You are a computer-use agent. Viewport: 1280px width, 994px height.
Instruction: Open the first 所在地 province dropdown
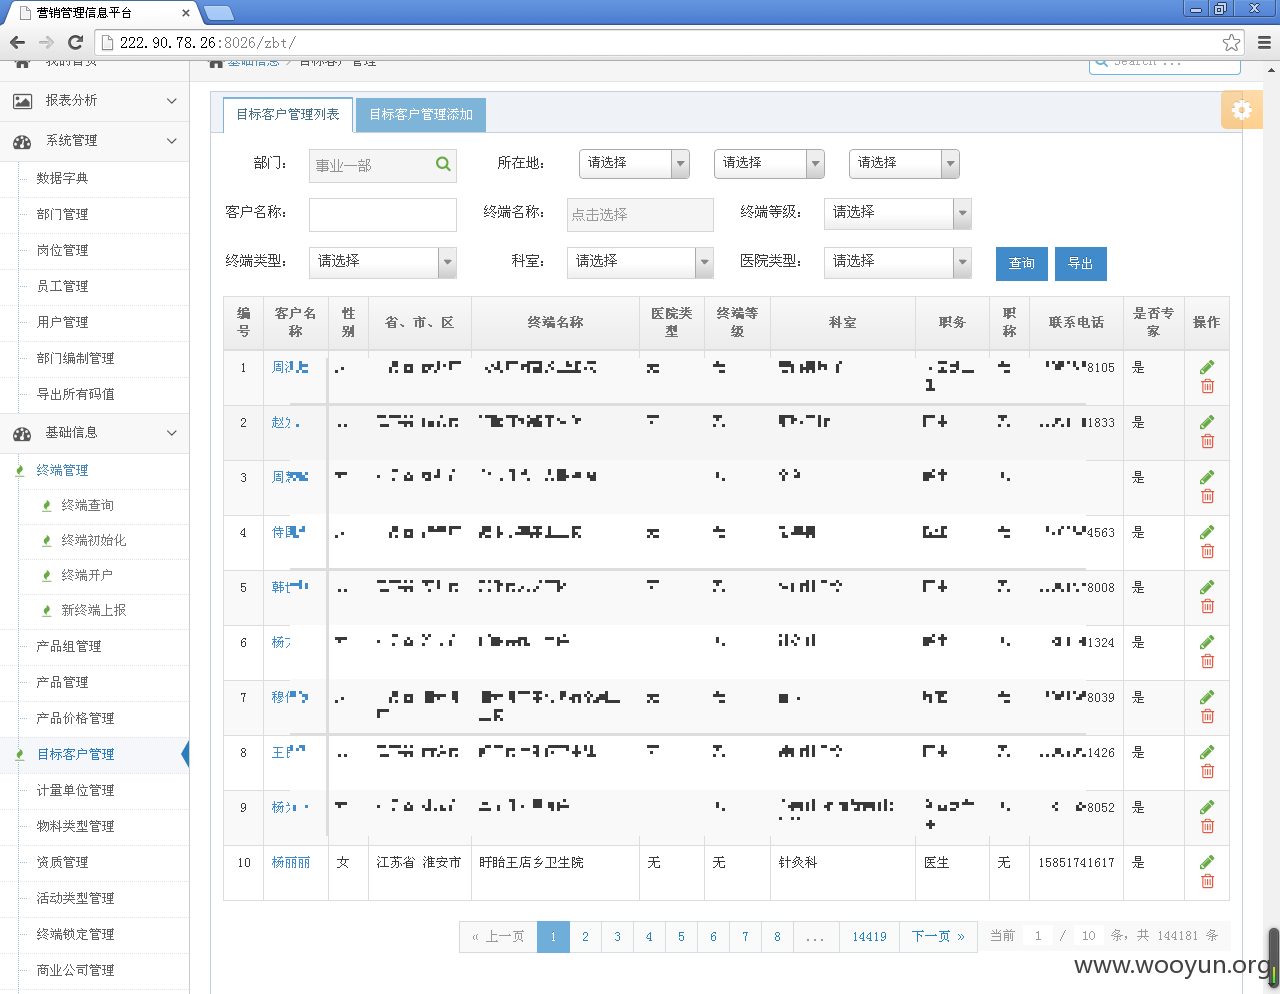[634, 163]
